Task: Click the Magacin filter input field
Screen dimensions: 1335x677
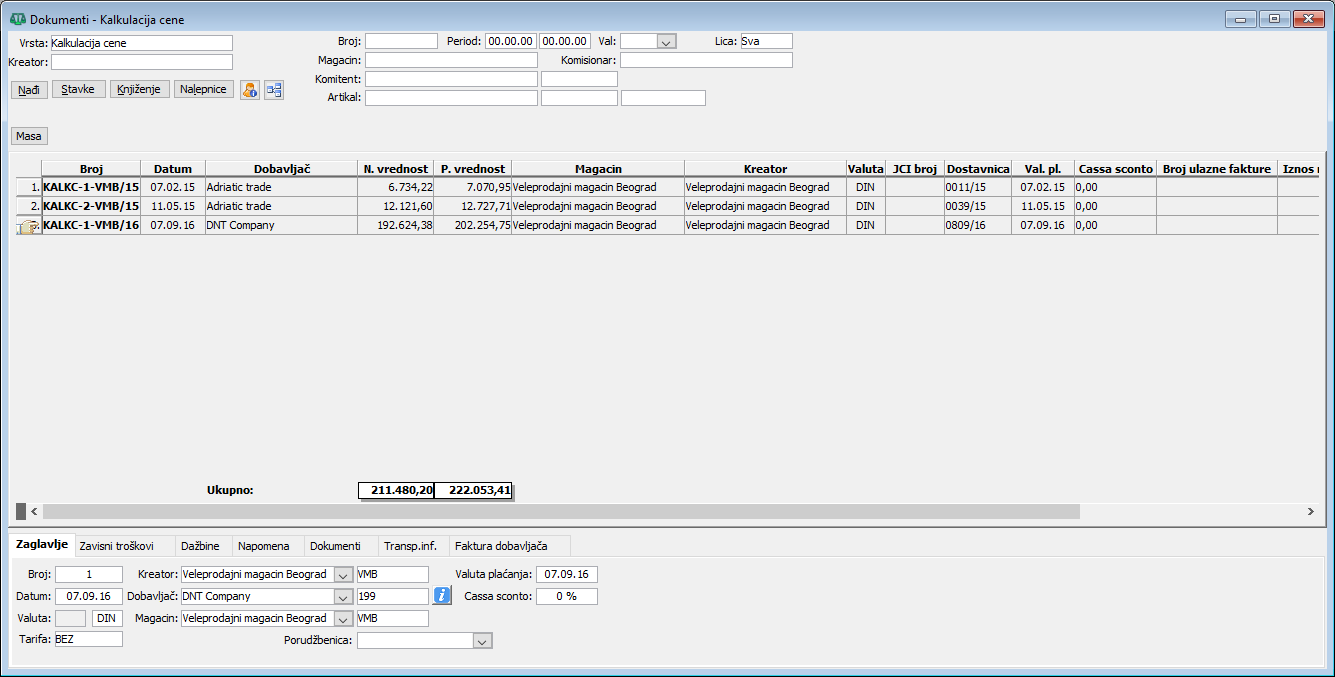Action: click(x=451, y=60)
